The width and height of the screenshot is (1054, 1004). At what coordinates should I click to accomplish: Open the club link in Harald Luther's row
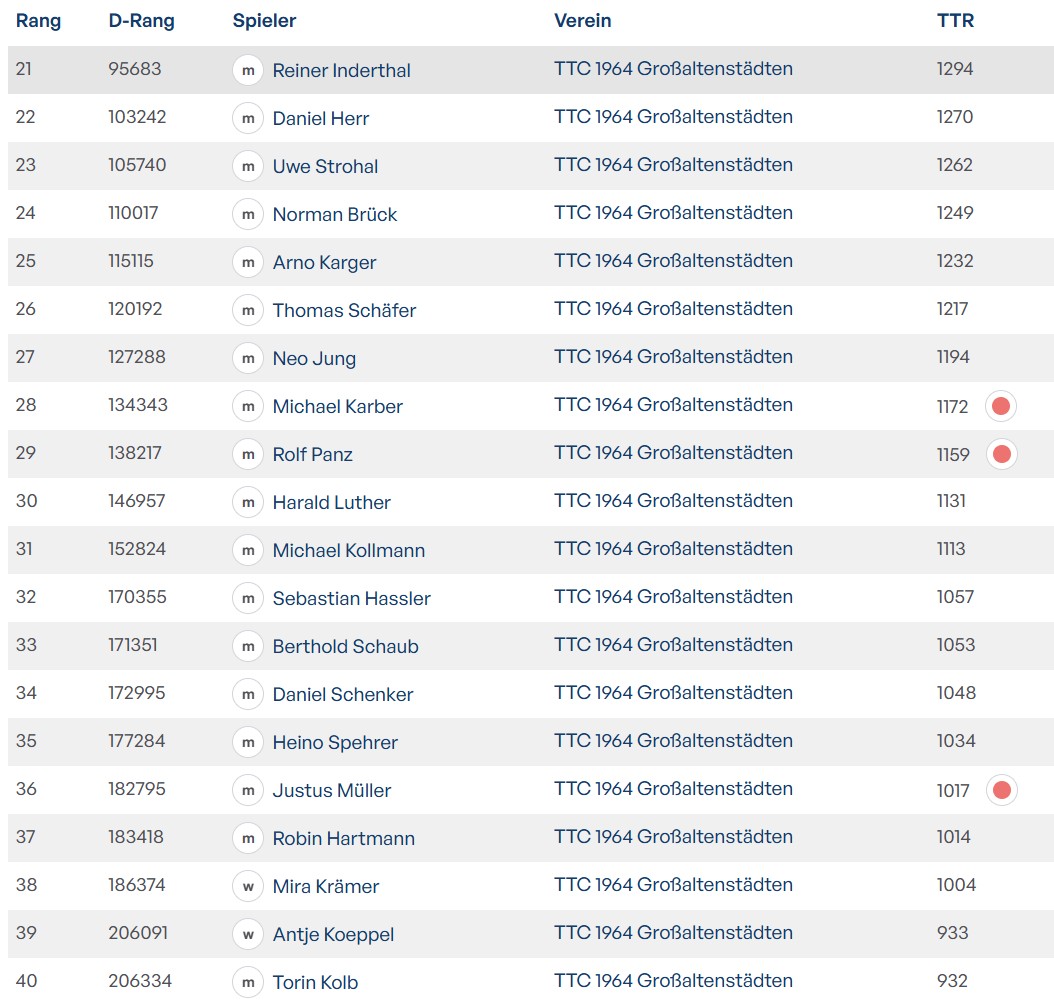[x=673, y=501]
